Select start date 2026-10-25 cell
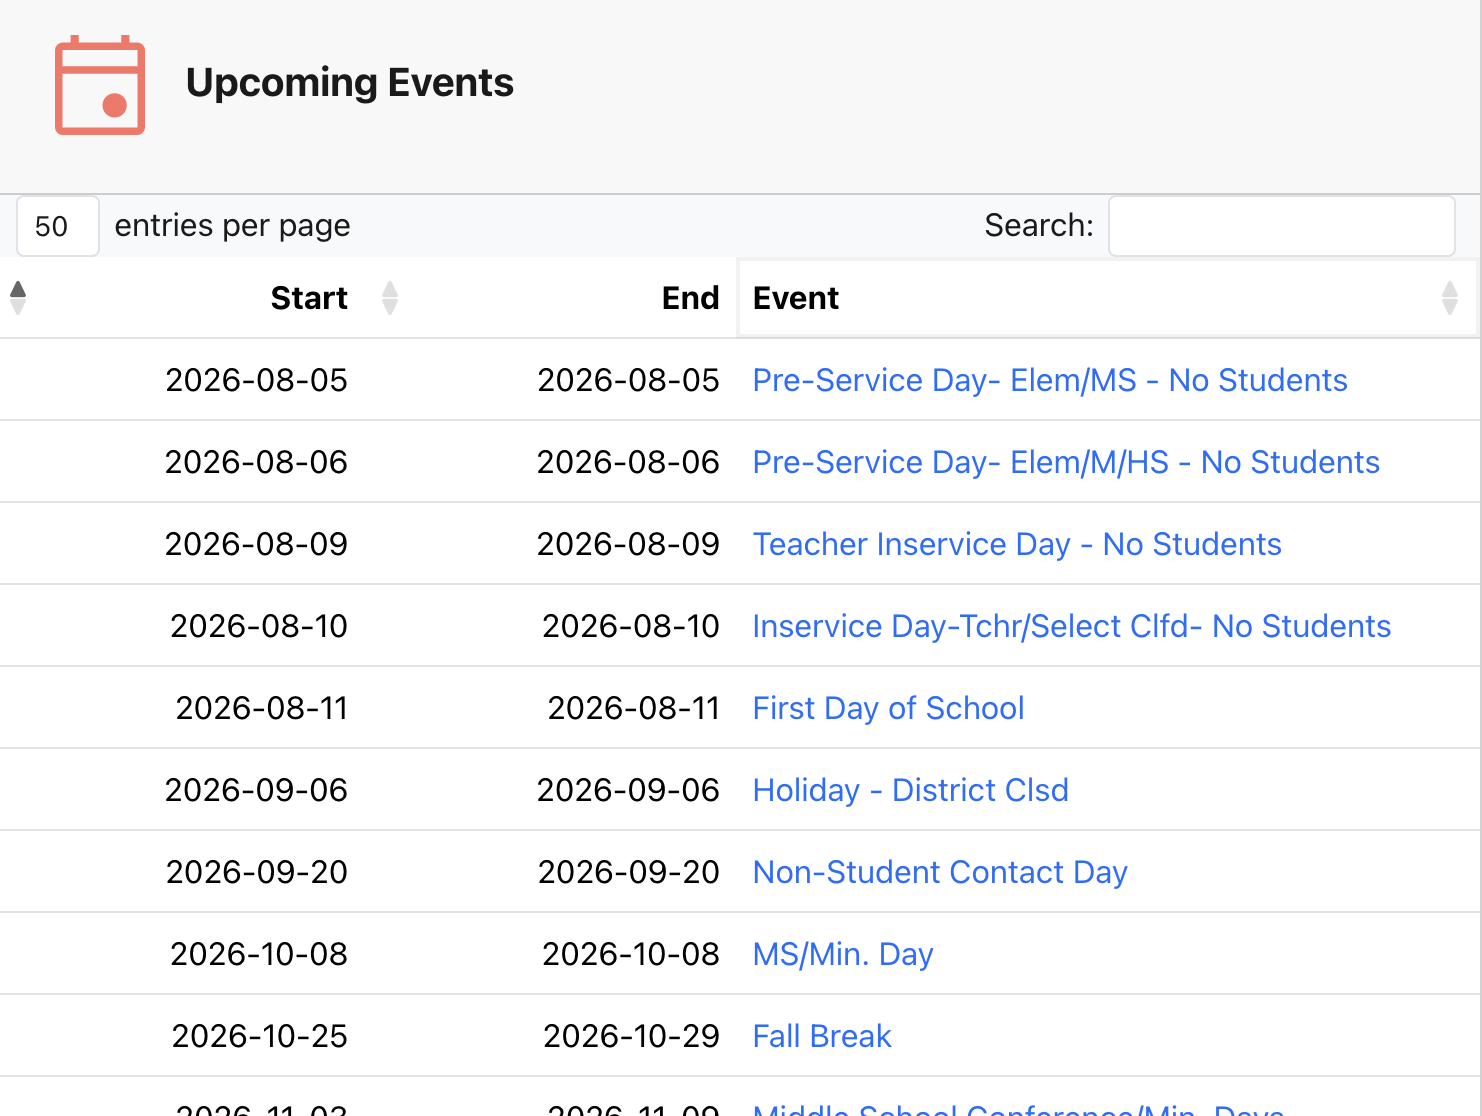Viewport: 1482px width, 1116px height. coord(260,1036)
